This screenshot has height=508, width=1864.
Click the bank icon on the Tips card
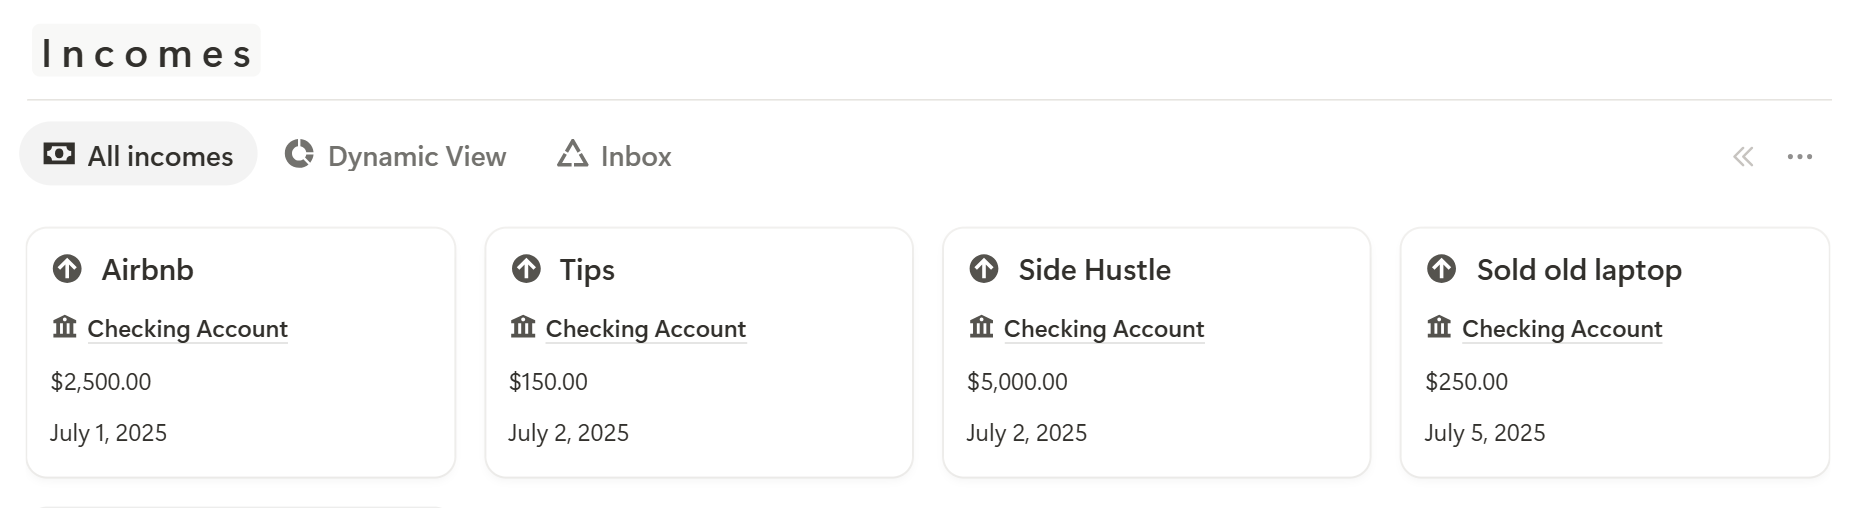[523, 327]
